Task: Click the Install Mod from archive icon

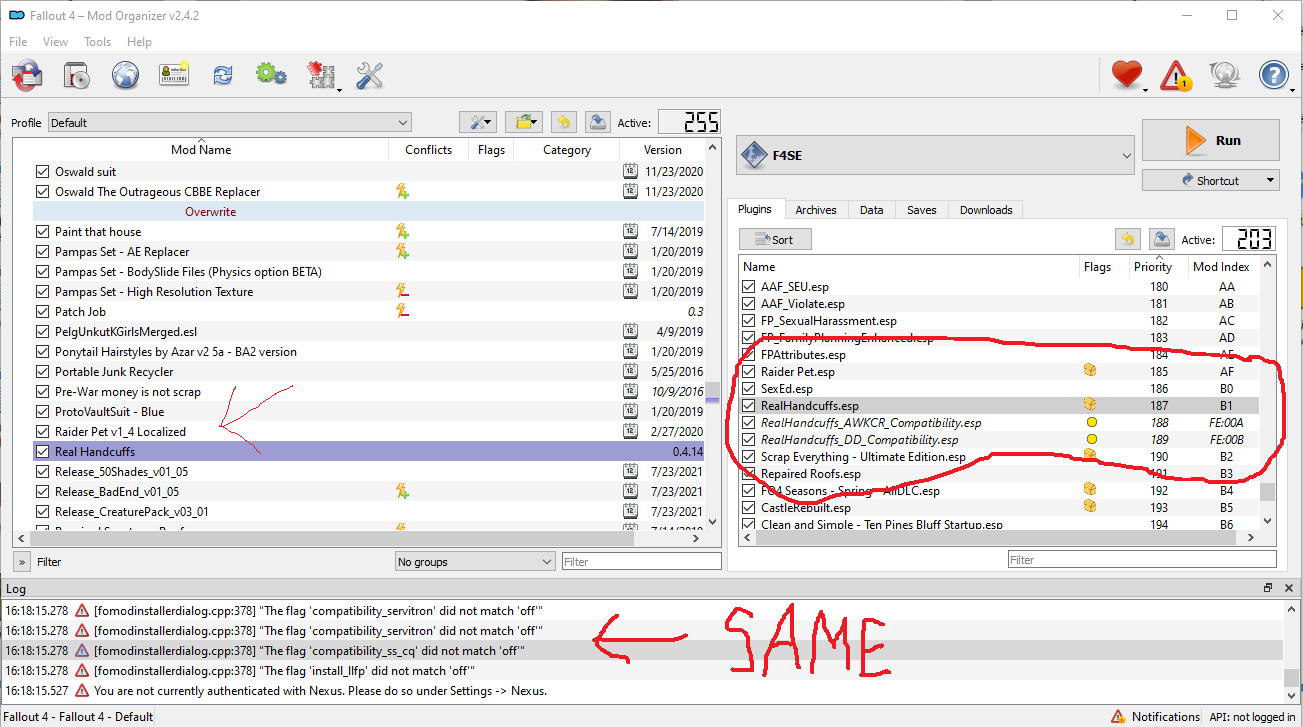Action: pyautogui.click(x=77, y=75)
